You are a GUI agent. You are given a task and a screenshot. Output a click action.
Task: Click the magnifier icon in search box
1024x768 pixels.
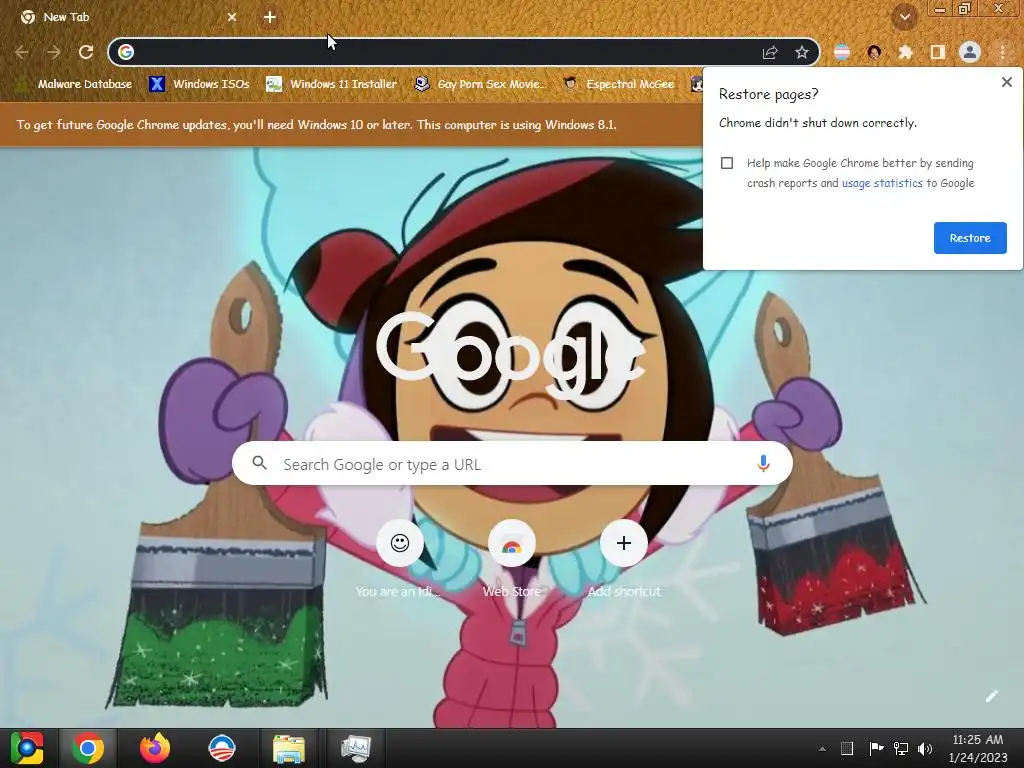259,463
